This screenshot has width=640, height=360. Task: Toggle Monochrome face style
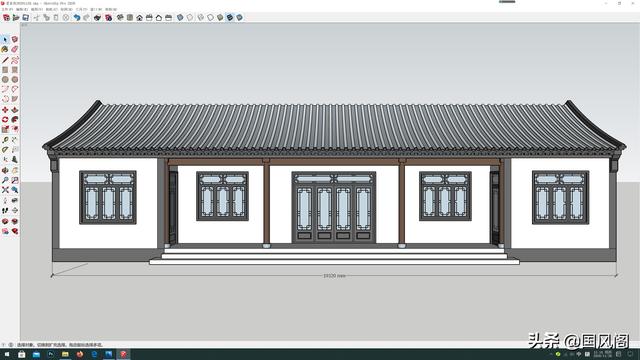click(x=240, y=18)
